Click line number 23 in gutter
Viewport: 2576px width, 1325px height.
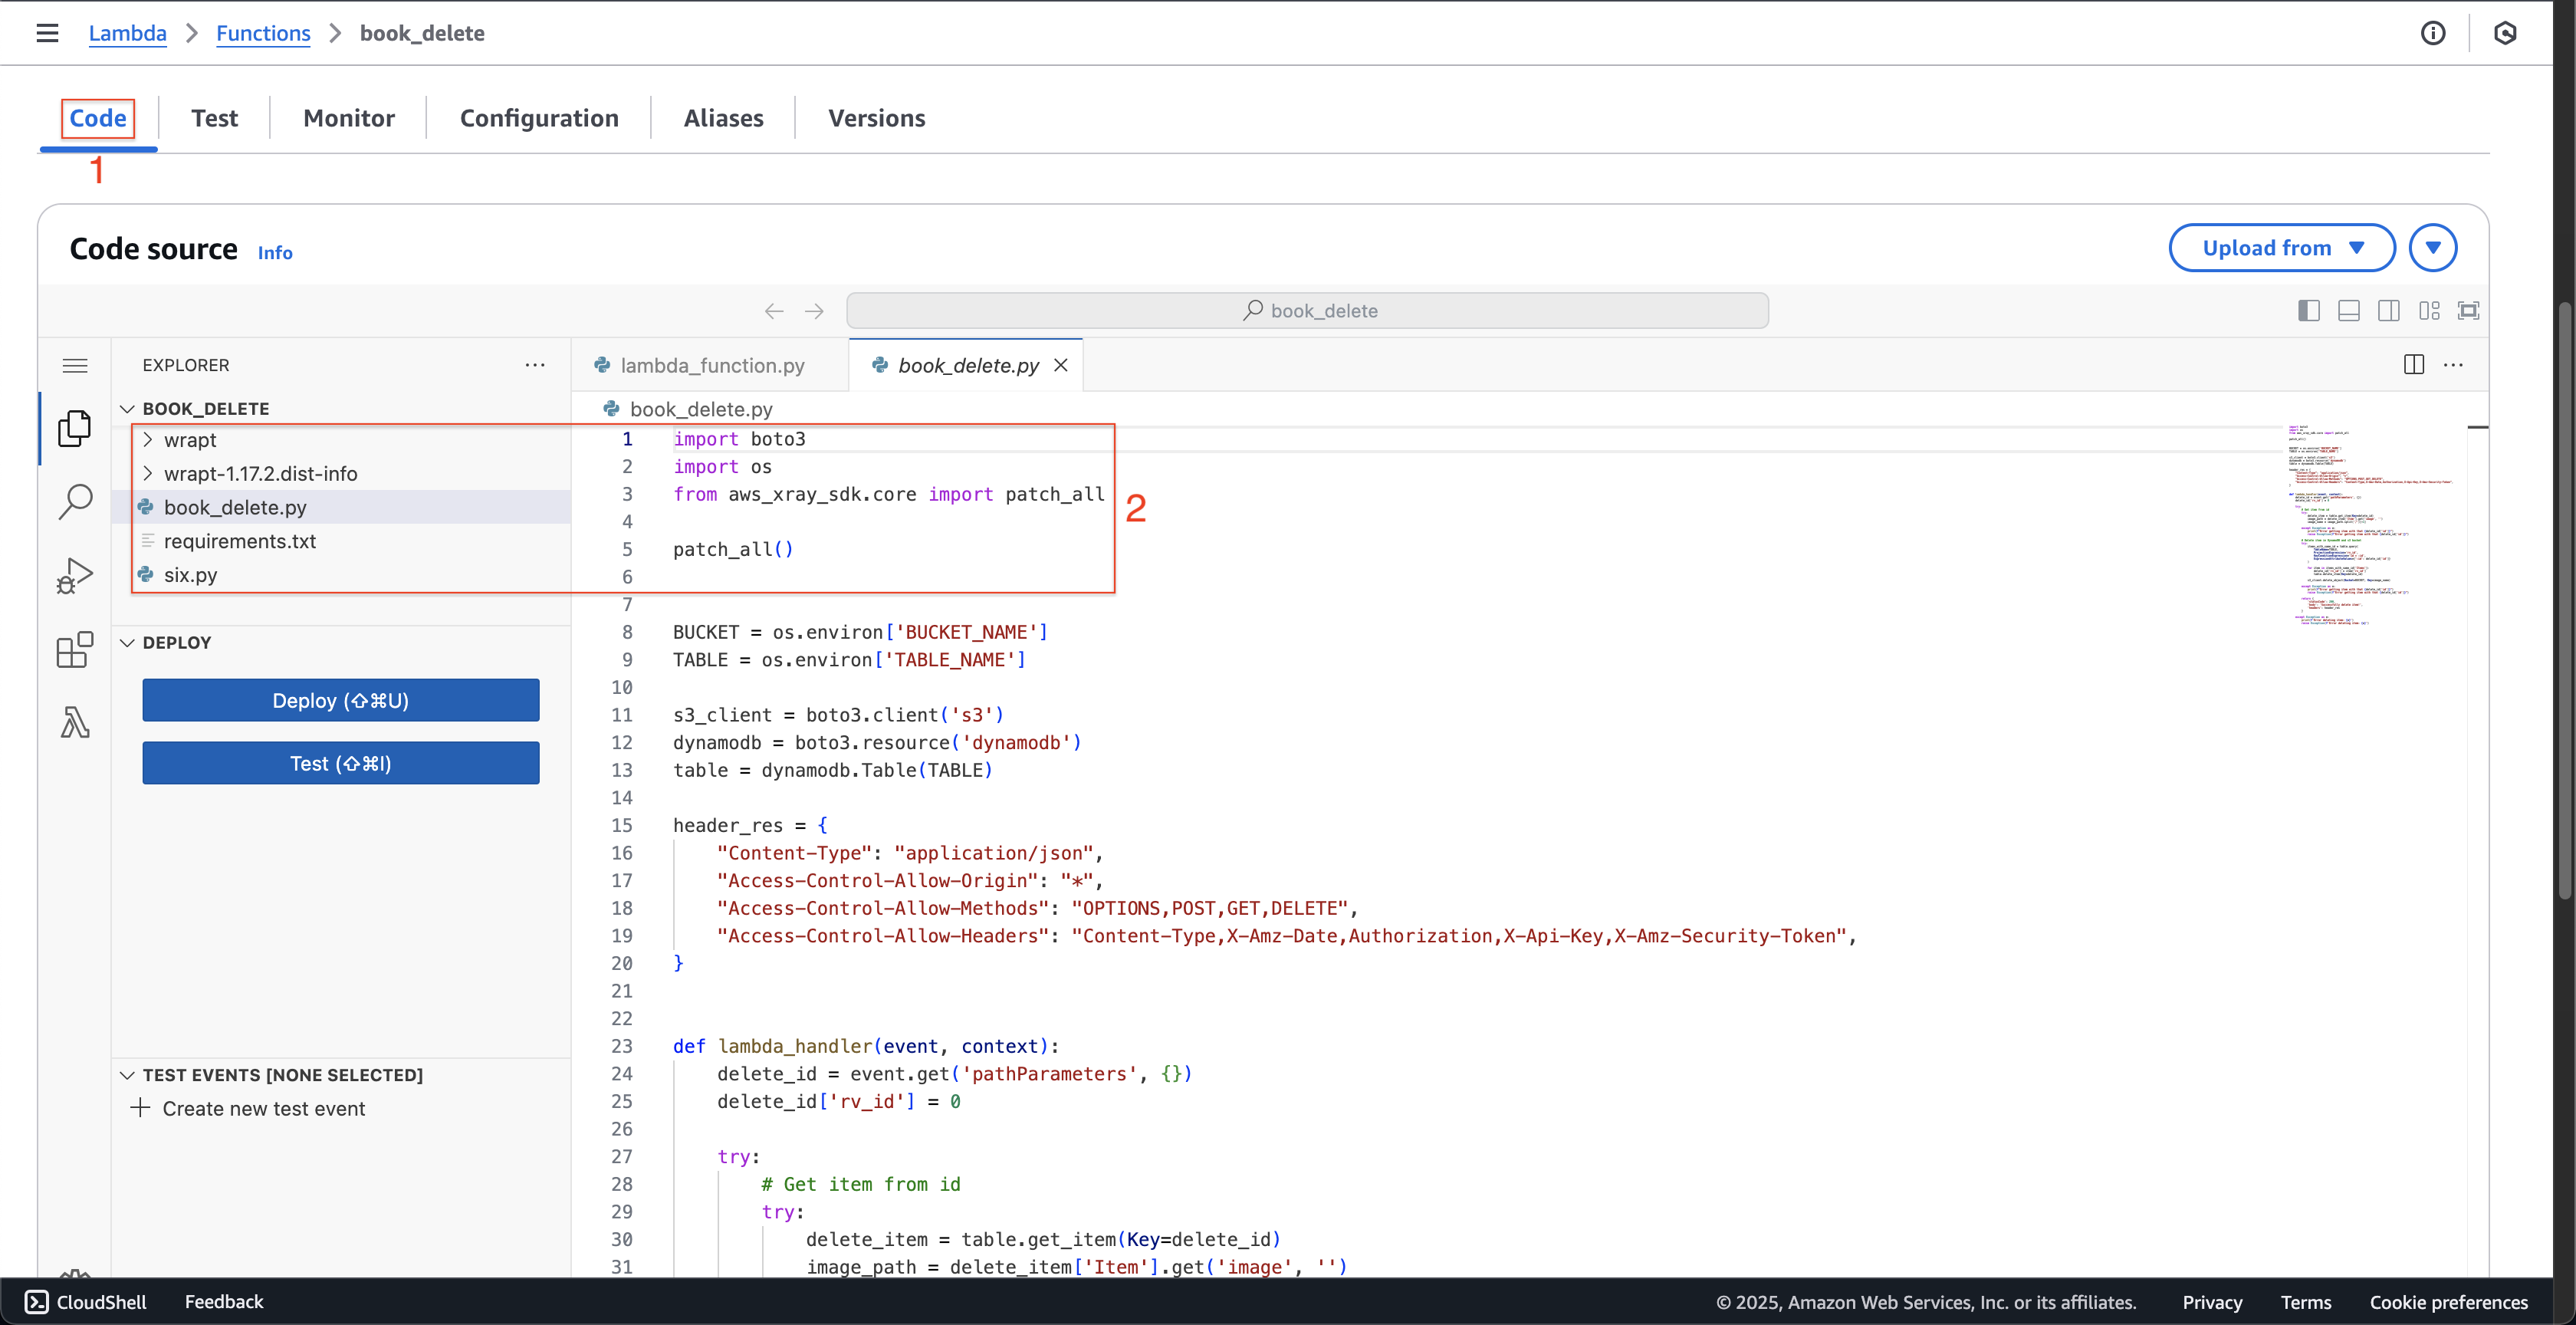pyautogui.click(x=622, y=1046)
